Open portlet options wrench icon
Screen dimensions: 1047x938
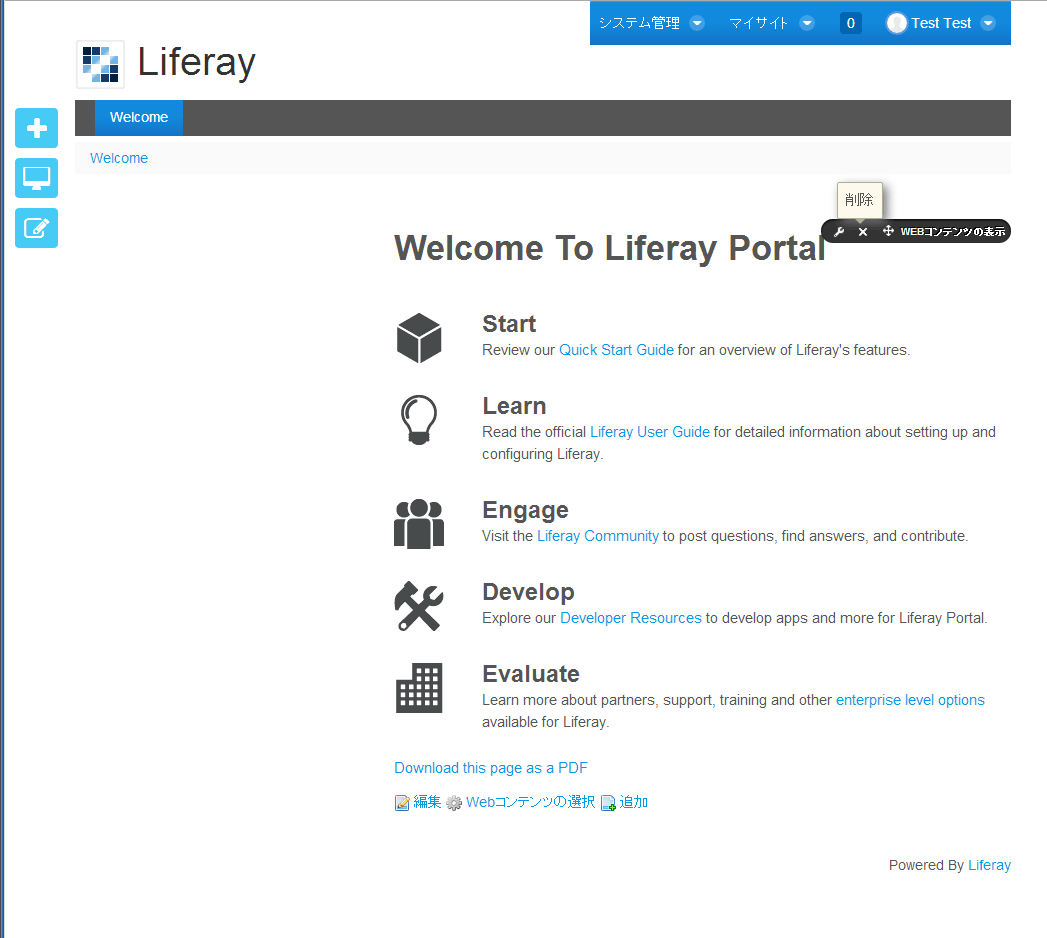839,232
